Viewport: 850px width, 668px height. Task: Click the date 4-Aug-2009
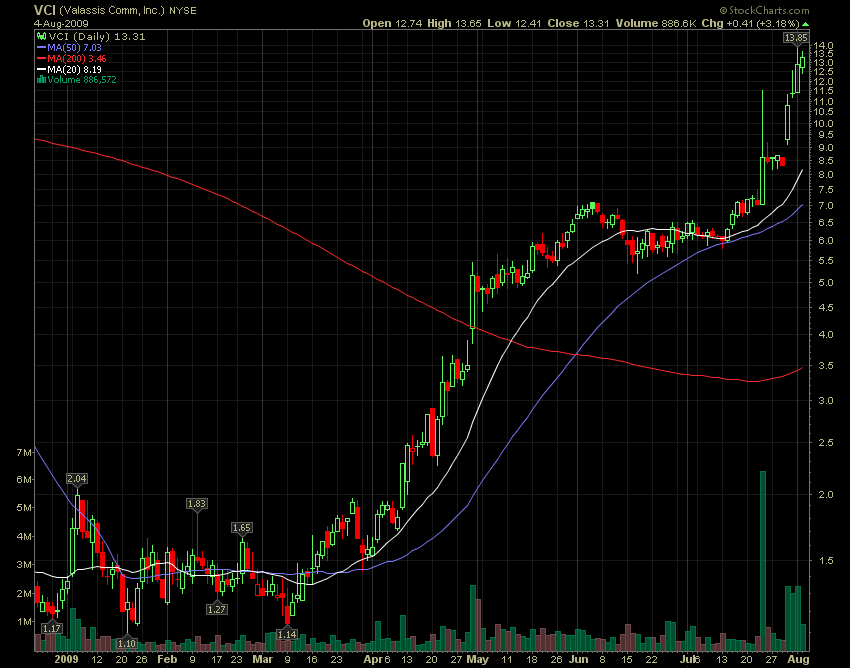pyautogui.click(x=61, y=24)
